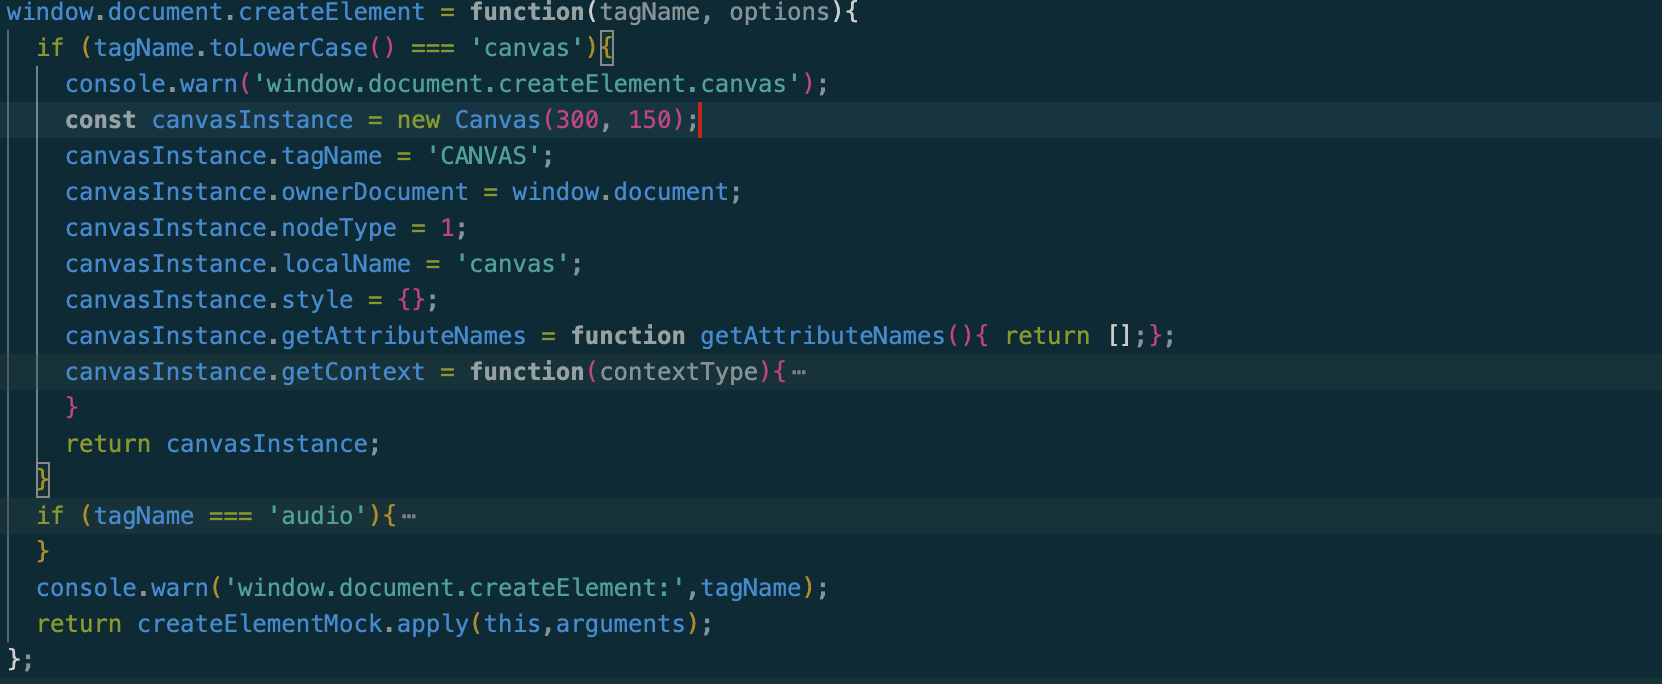Expand the folded getContext function ellipsis
Screen dimensions: 1662x684
[x=798, y=373]
